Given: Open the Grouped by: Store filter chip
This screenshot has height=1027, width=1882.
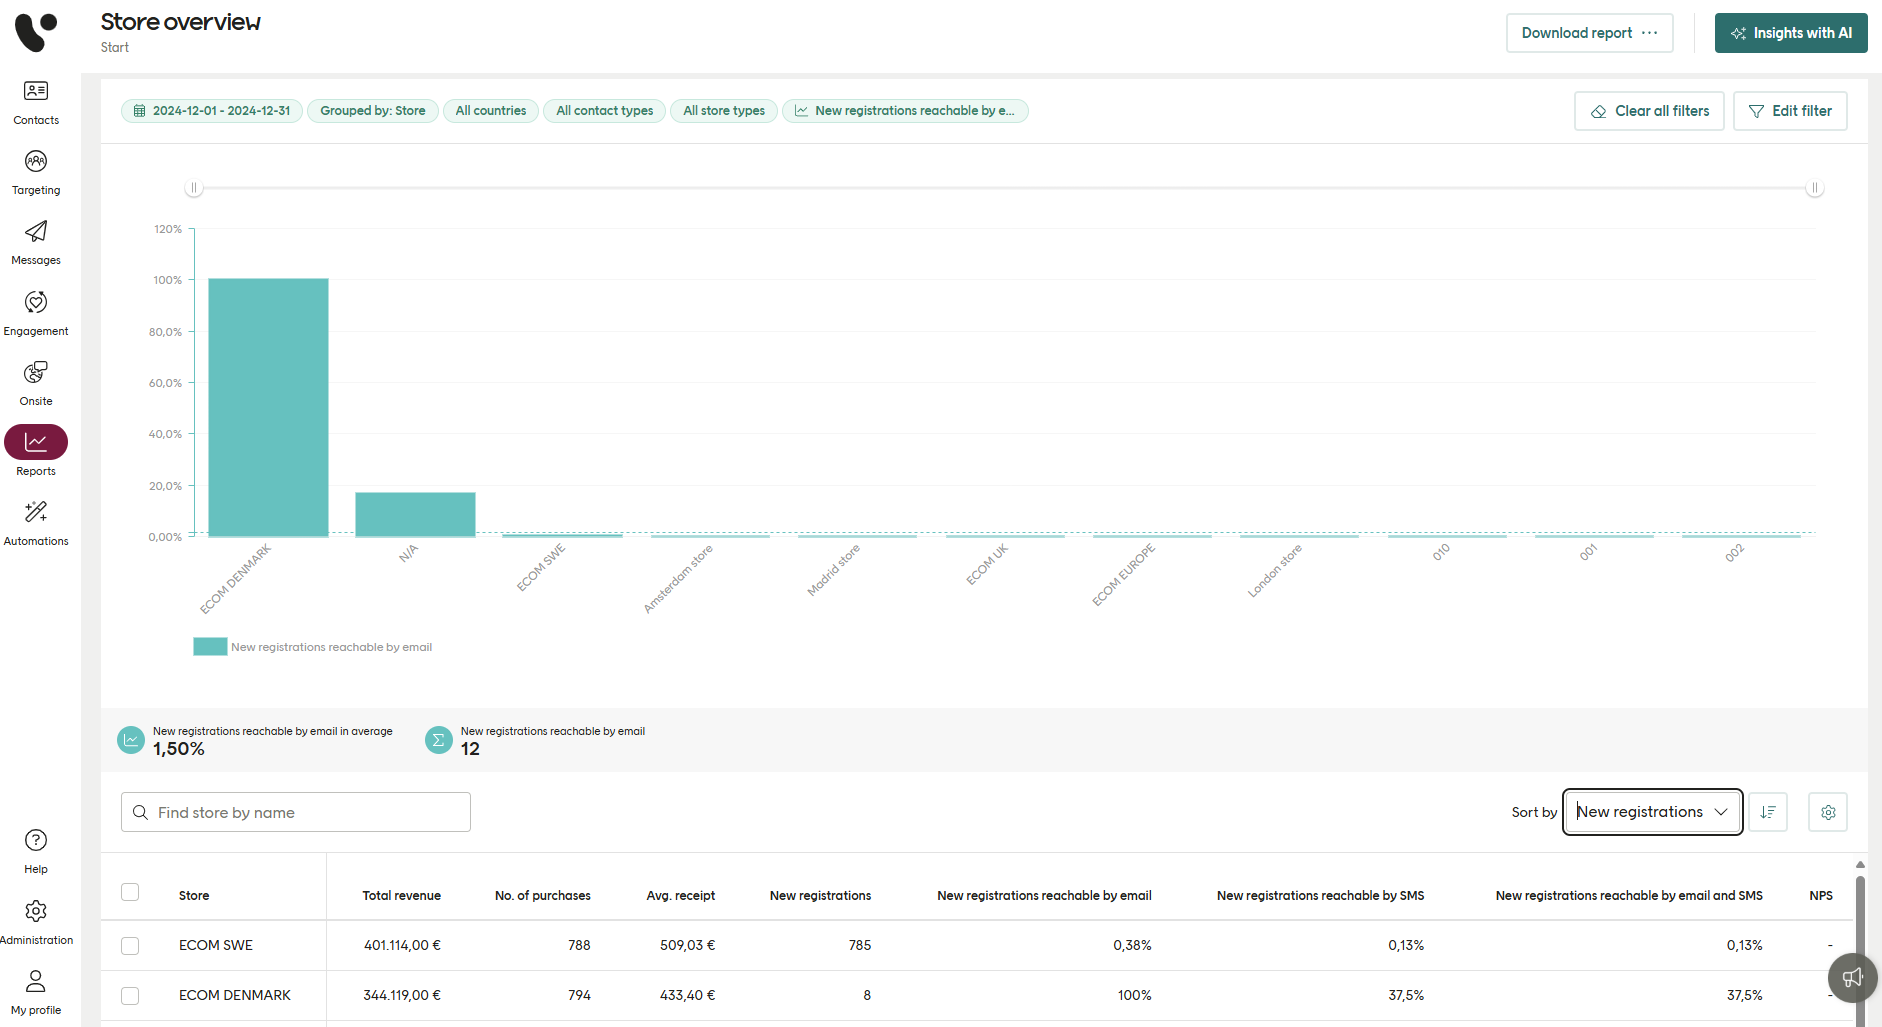Looking at the screenshot, I should 372,110.
